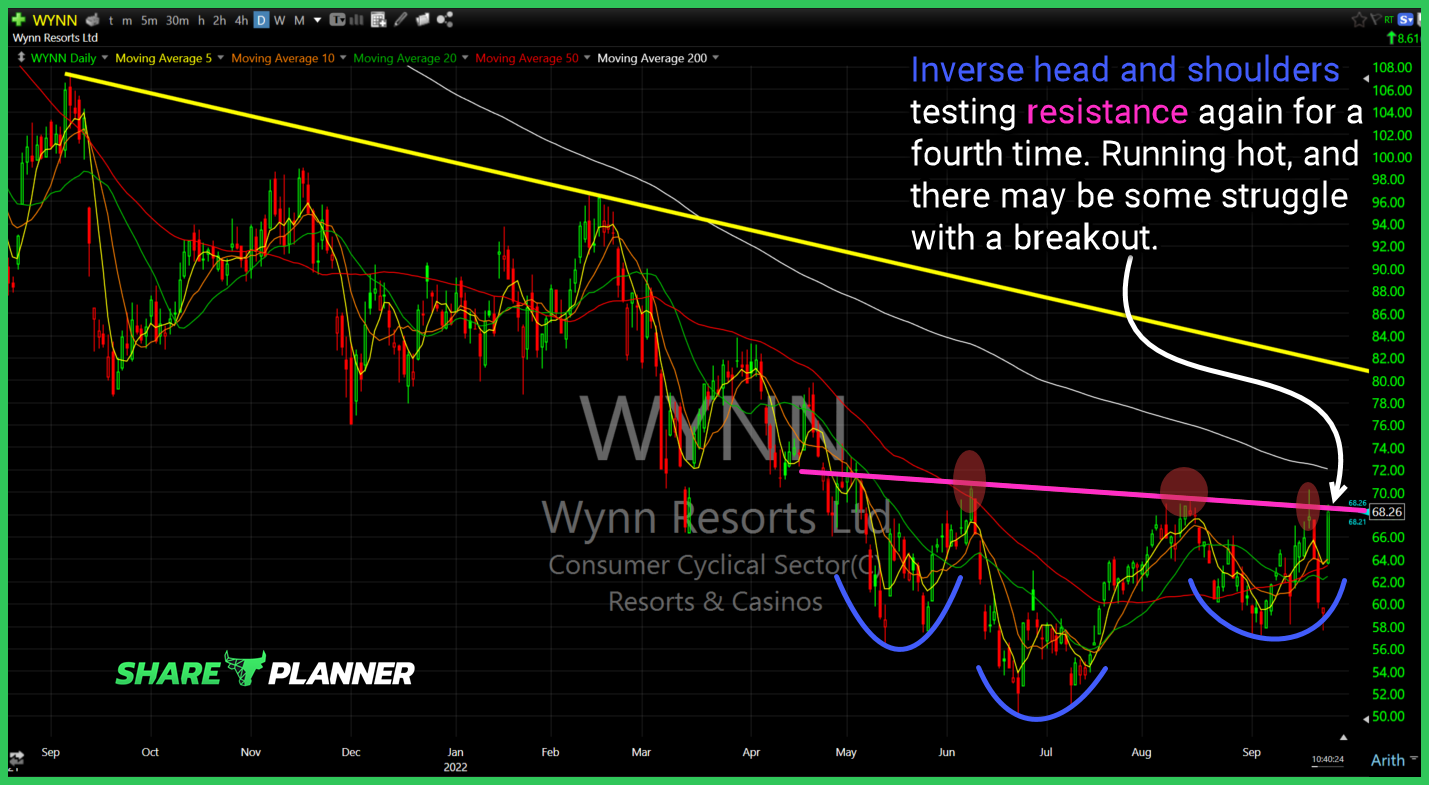Viewport: 1429px width, 785px height.
Task: Click the 2022 year label on time axis
Action: (453, 767)
